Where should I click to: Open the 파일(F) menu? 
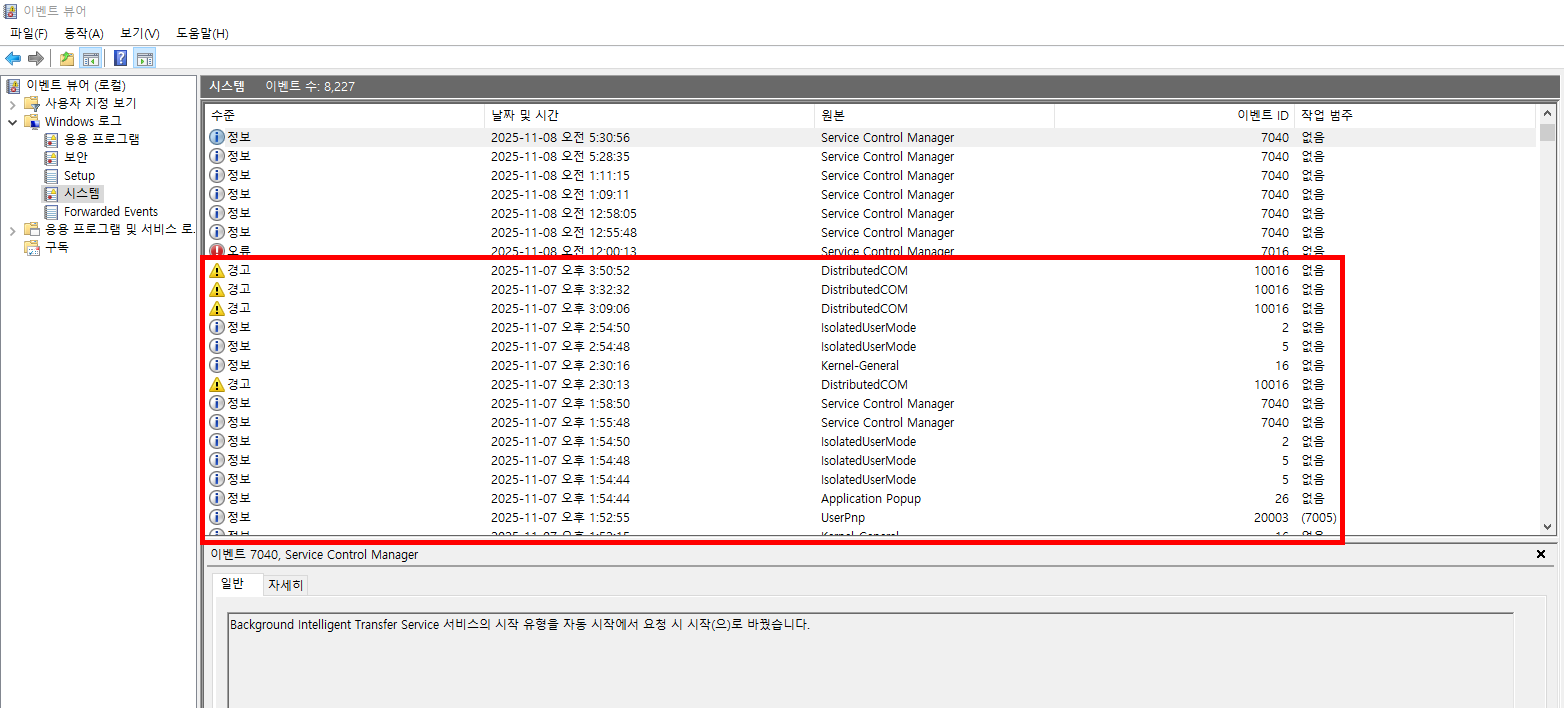click(28, 33)
